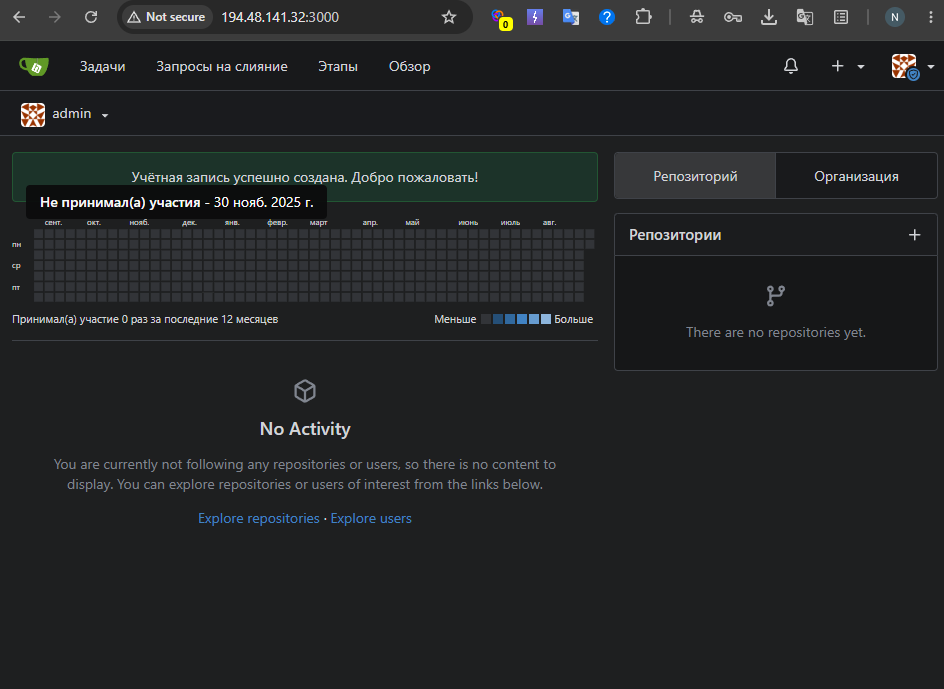Follow the Explore repositories link
Viewport: 944px width, 689px height.
click(x=259, y=519)
